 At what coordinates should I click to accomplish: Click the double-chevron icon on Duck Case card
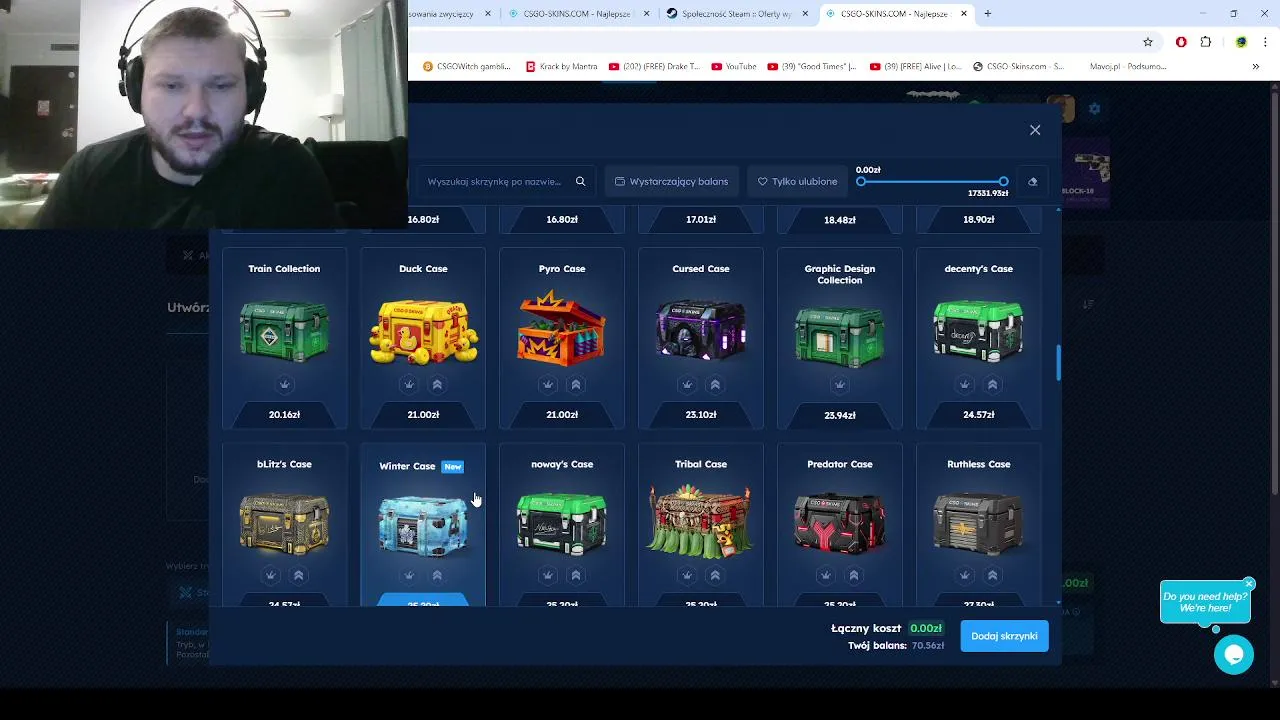[x=437, y=384]
